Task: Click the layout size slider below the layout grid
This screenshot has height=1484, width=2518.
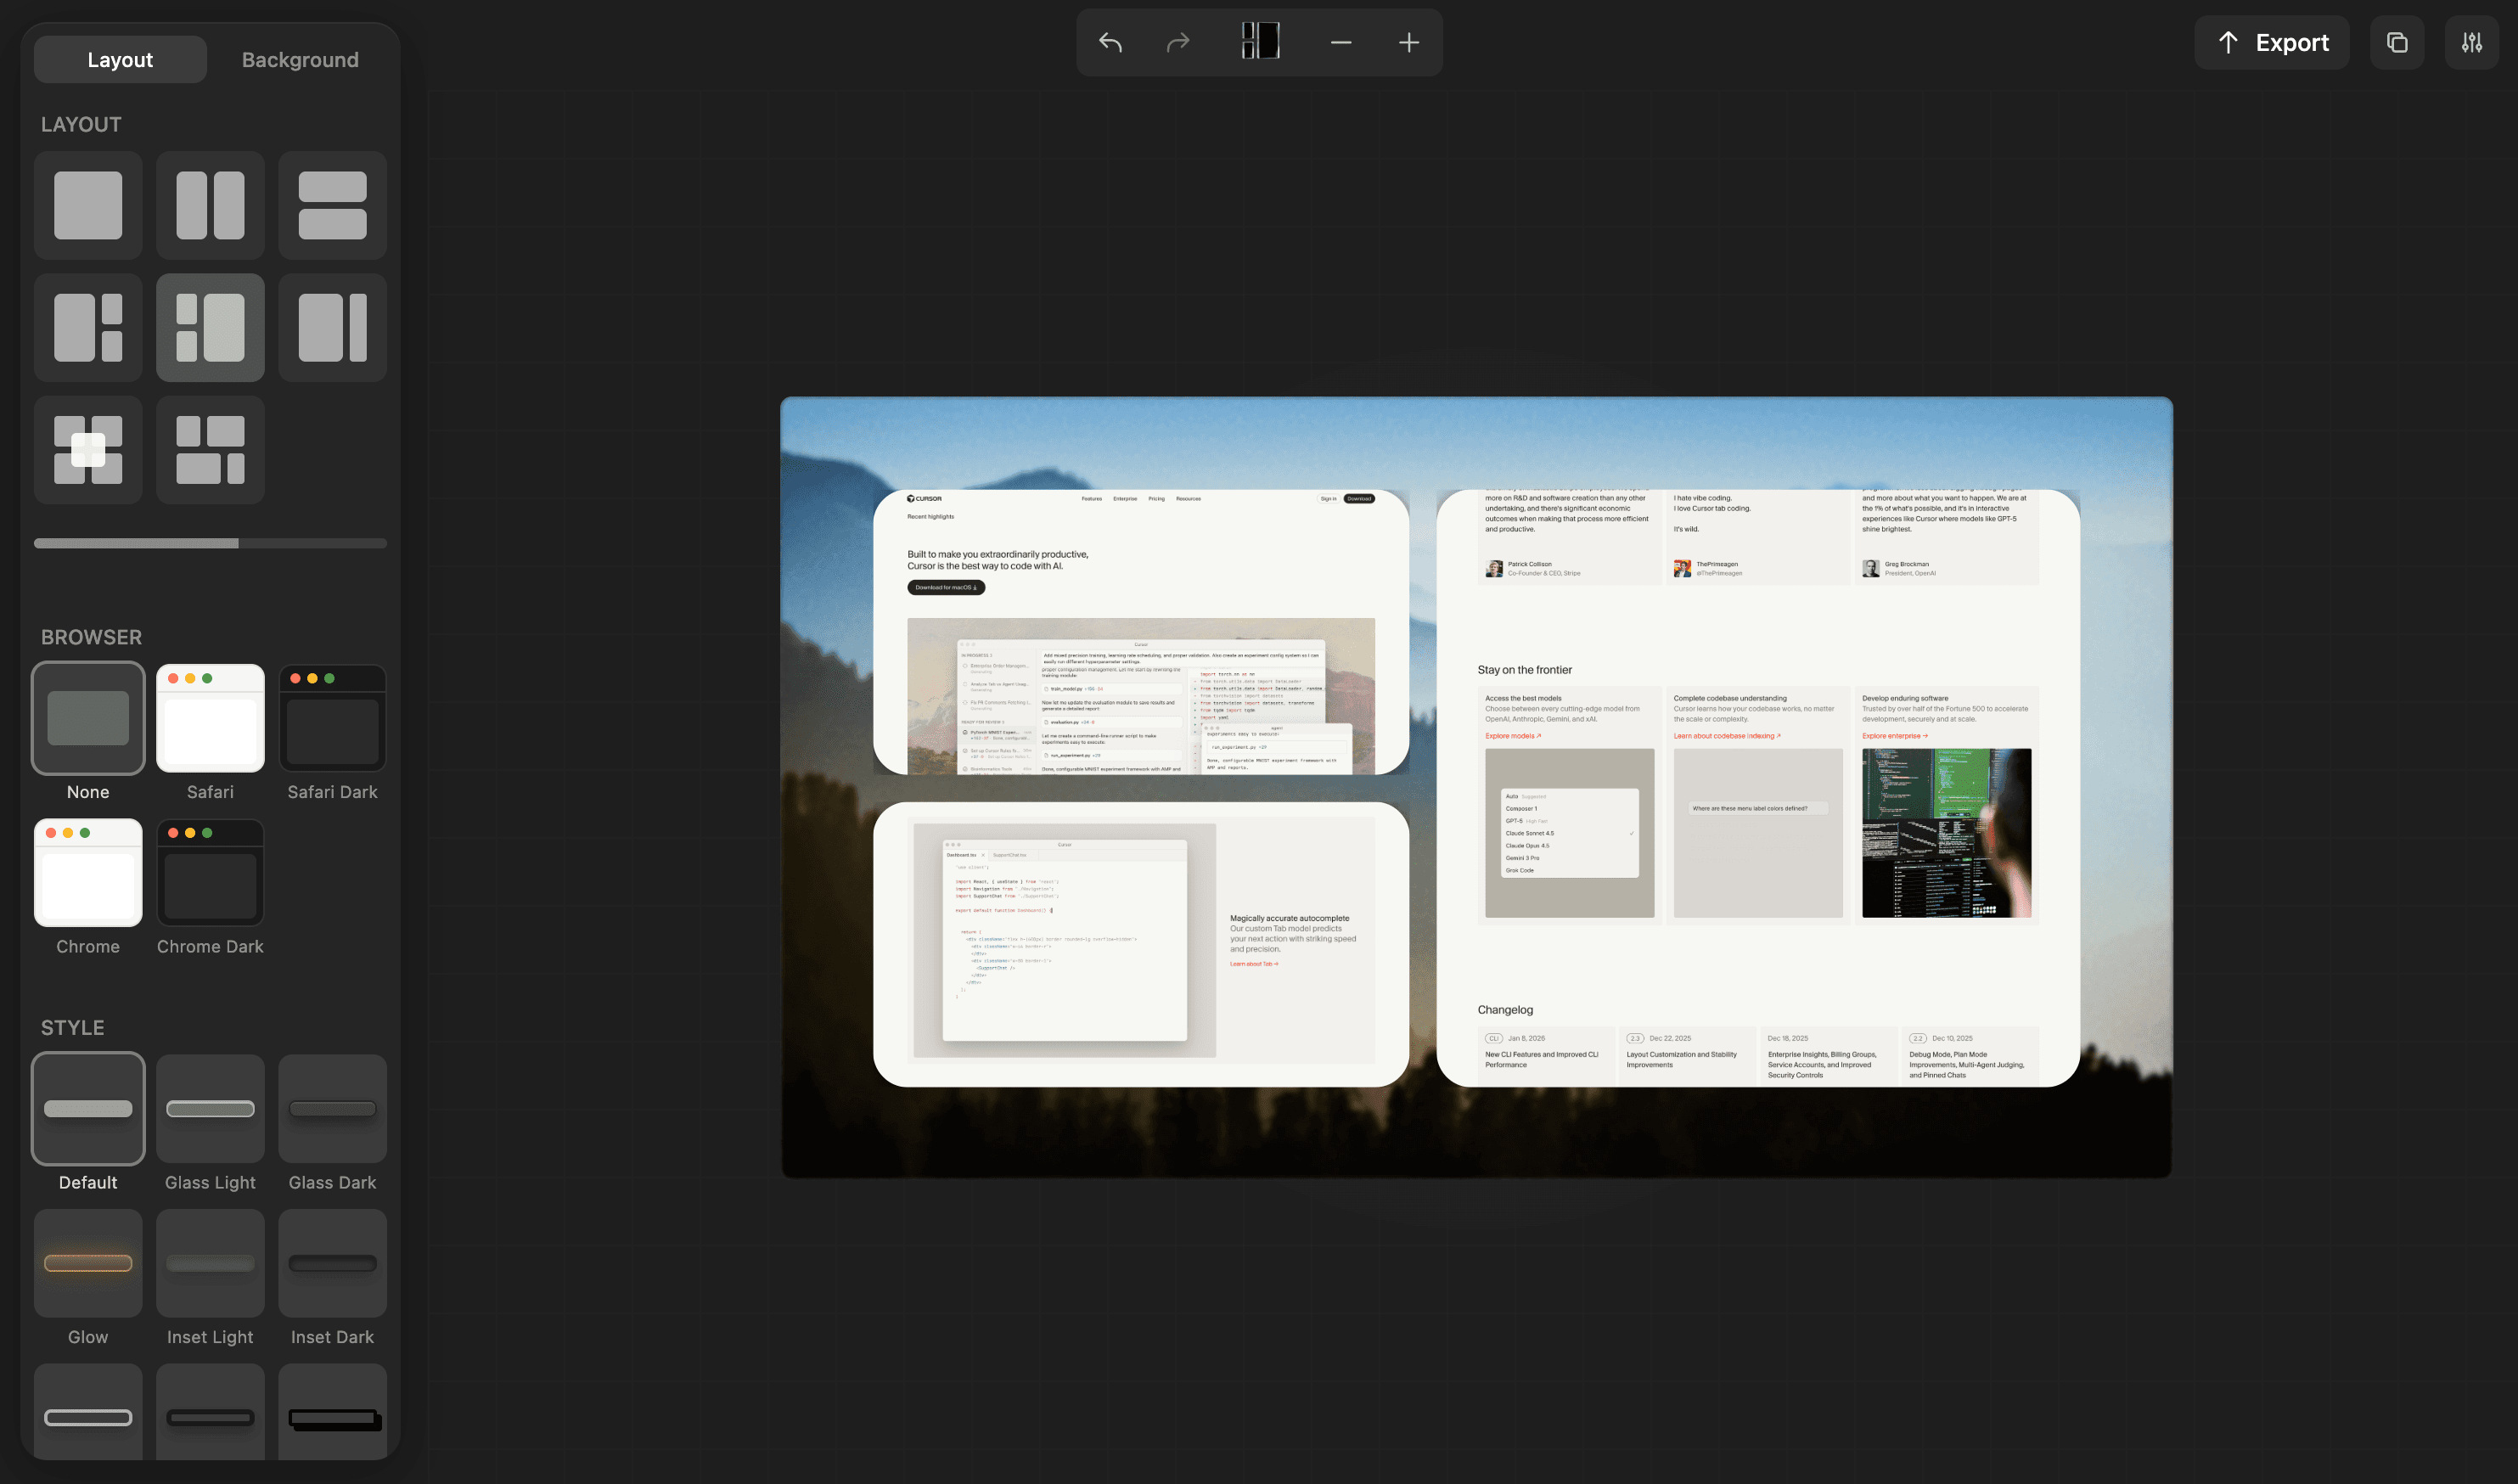Action: pos(210,543)
